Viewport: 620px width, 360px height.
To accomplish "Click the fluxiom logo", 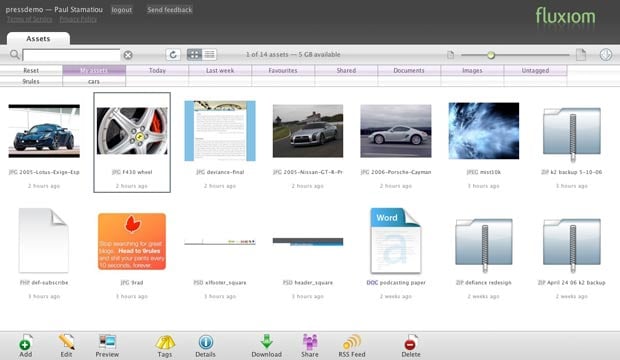I will 565,17.
